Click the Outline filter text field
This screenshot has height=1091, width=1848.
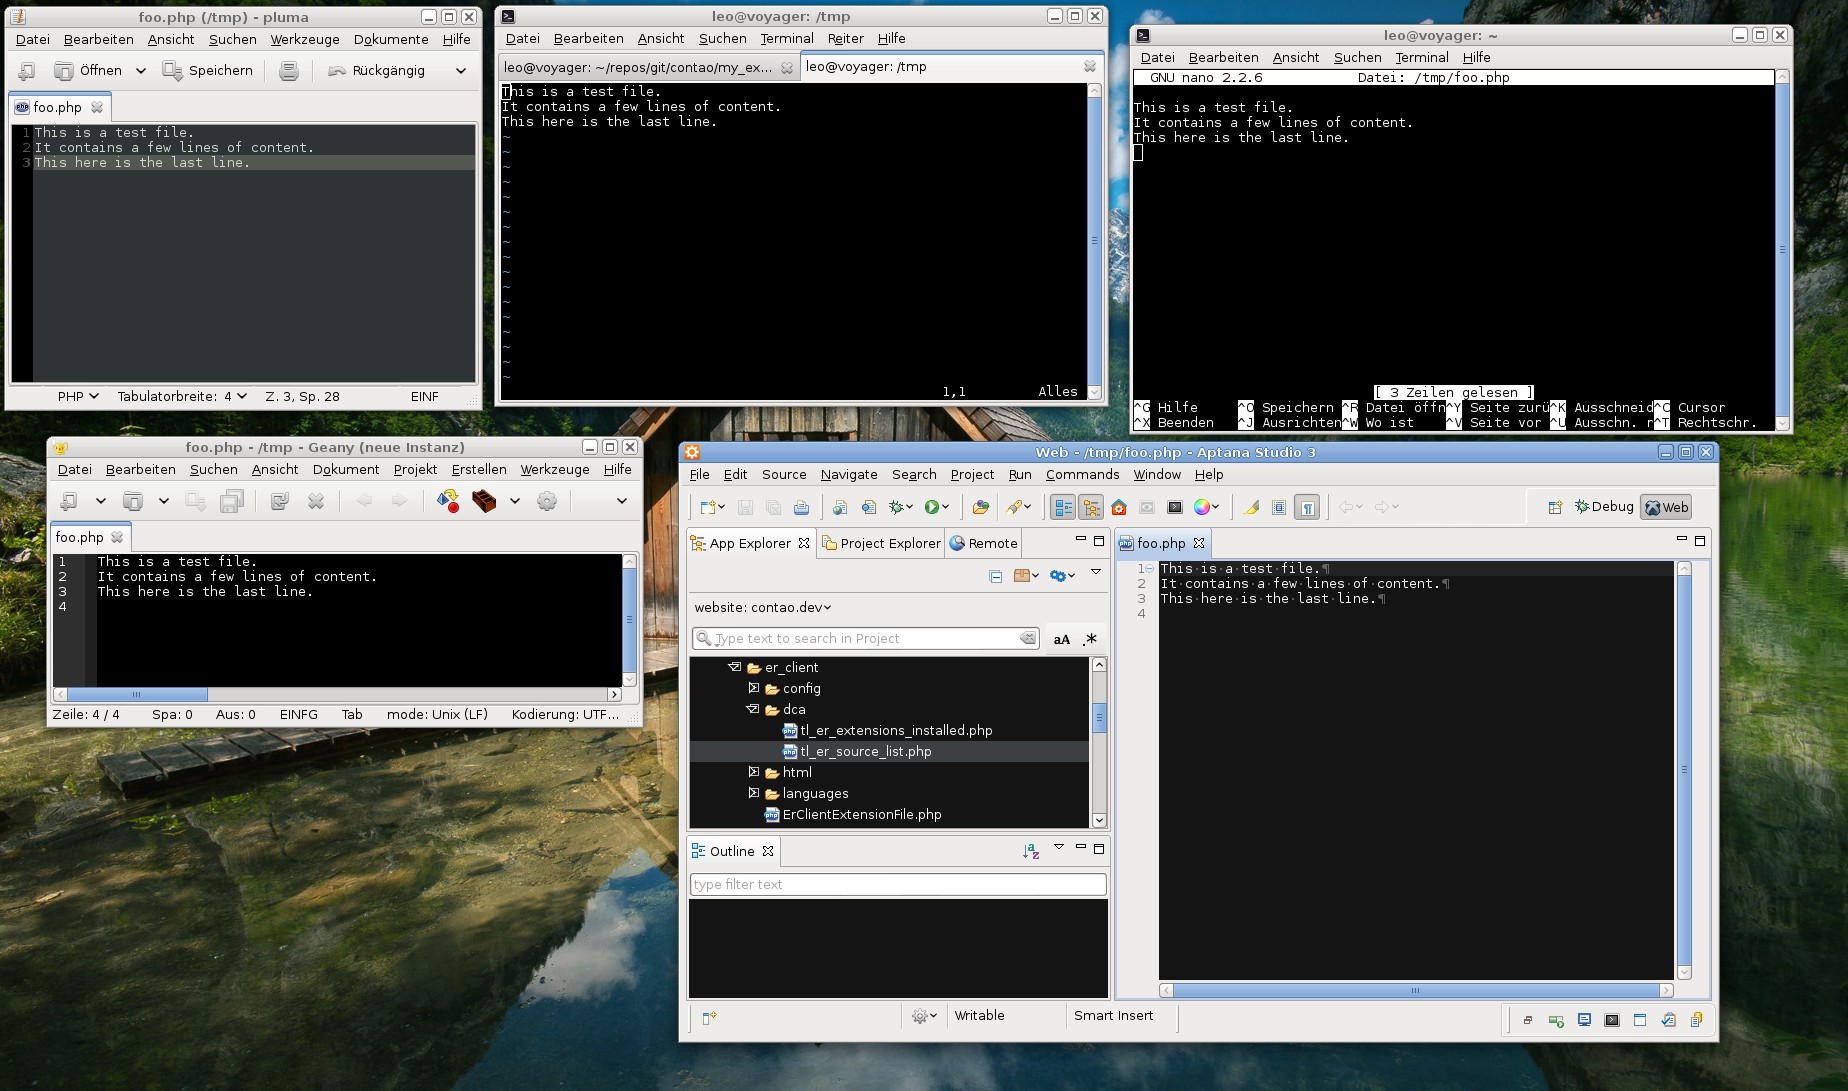click(898, 884)
